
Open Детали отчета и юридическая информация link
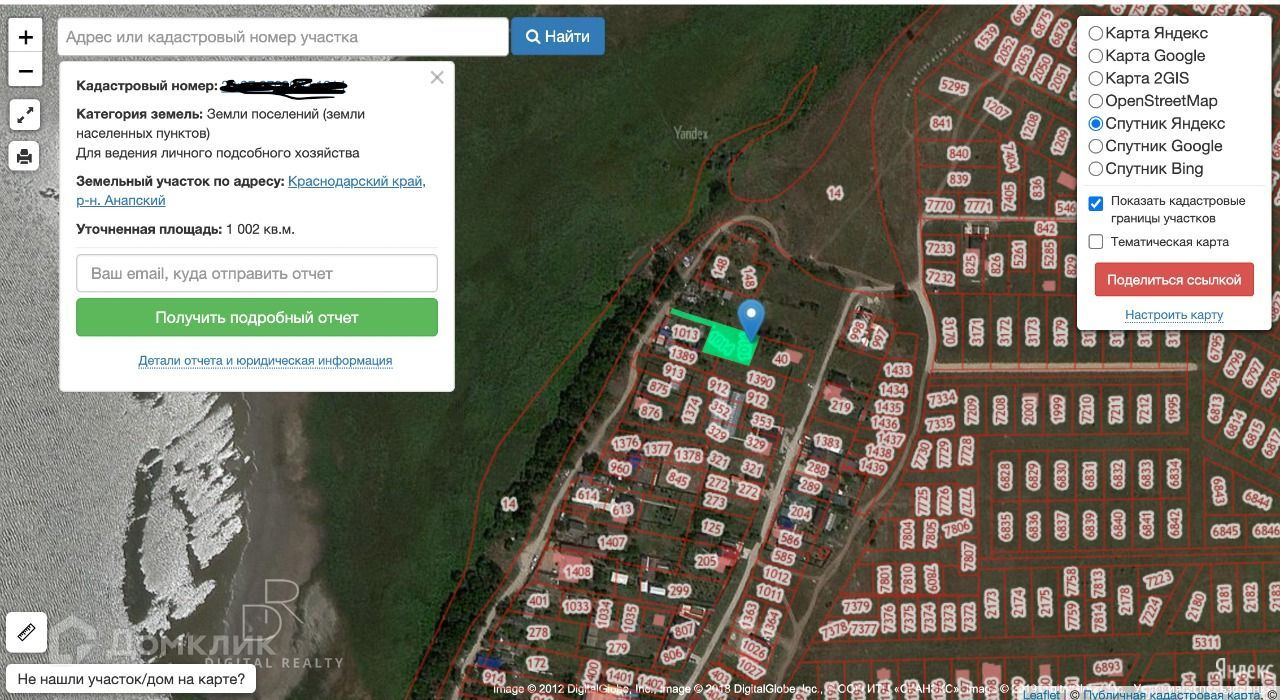coord(265,360)
